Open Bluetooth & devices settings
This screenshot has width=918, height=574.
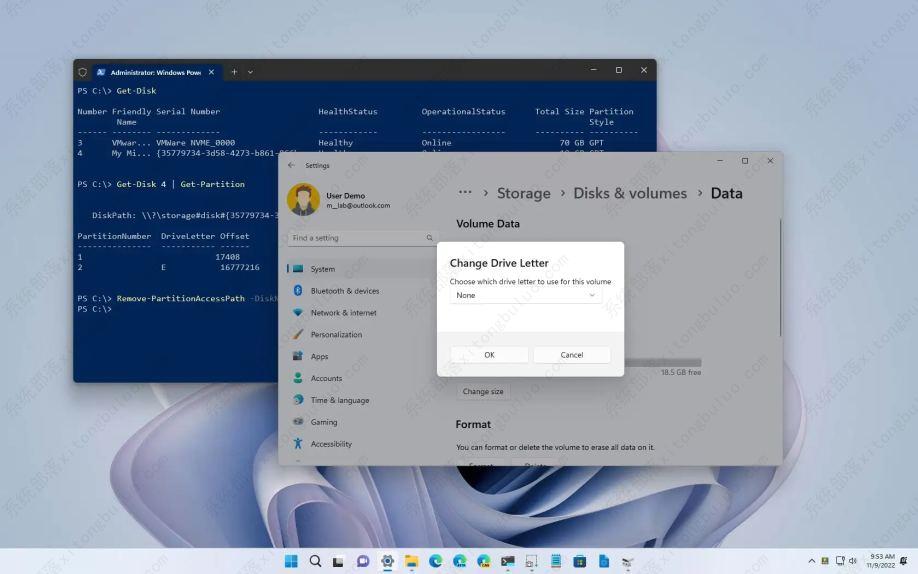coord(344,291)
